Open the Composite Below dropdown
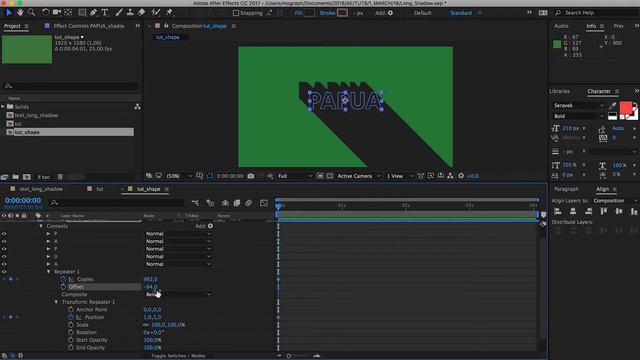This screenshot has height=360, width=640. click(178, 294)
